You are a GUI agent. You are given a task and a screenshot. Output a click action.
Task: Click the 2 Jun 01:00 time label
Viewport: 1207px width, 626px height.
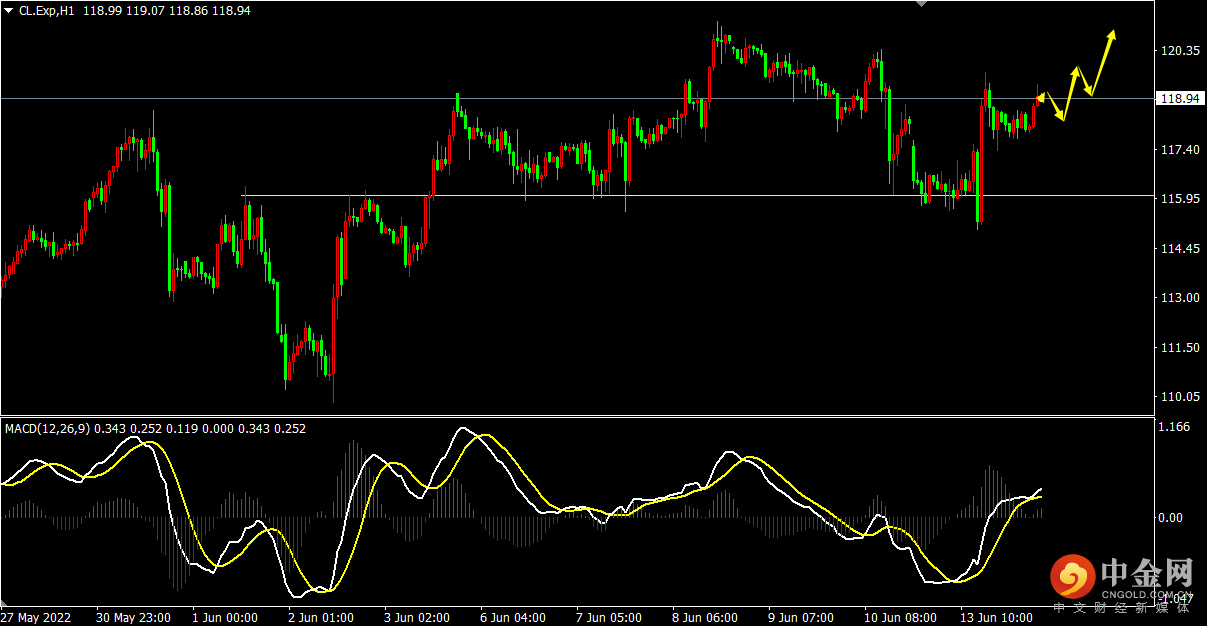(320, 618)
